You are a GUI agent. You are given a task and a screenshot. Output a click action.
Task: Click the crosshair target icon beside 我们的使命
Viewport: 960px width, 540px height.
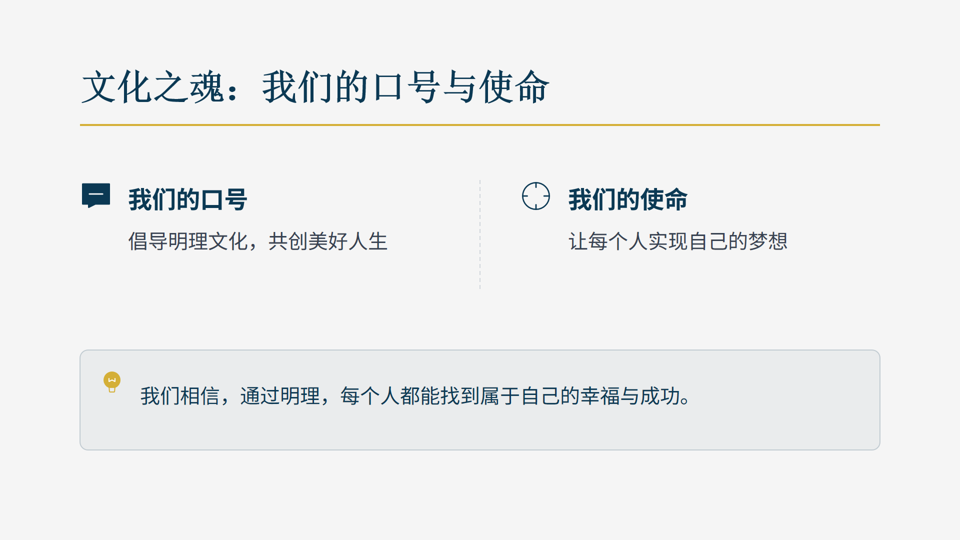coord(536,196)
